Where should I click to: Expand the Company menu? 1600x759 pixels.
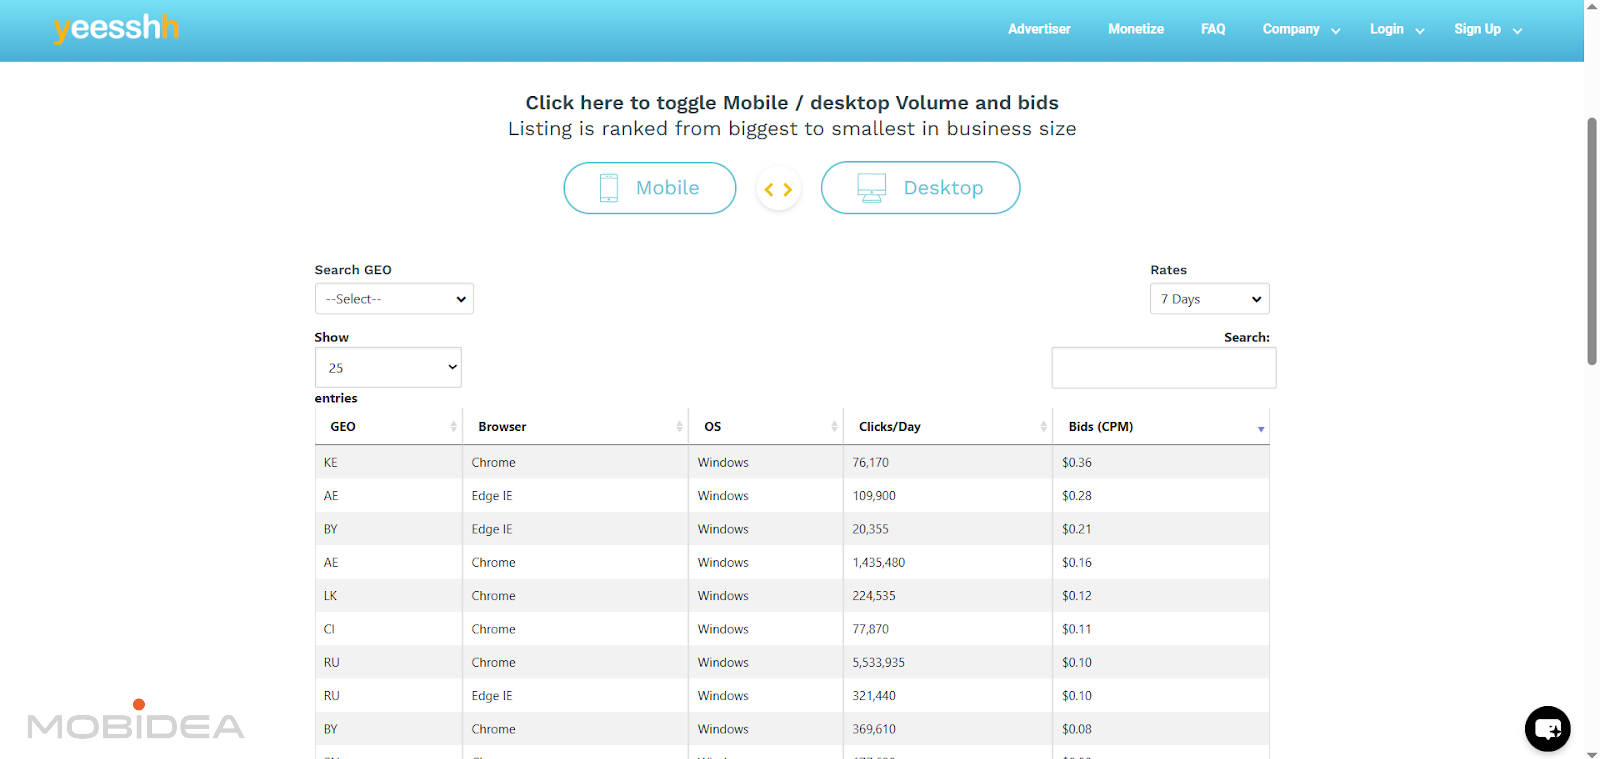[1300, 30]
